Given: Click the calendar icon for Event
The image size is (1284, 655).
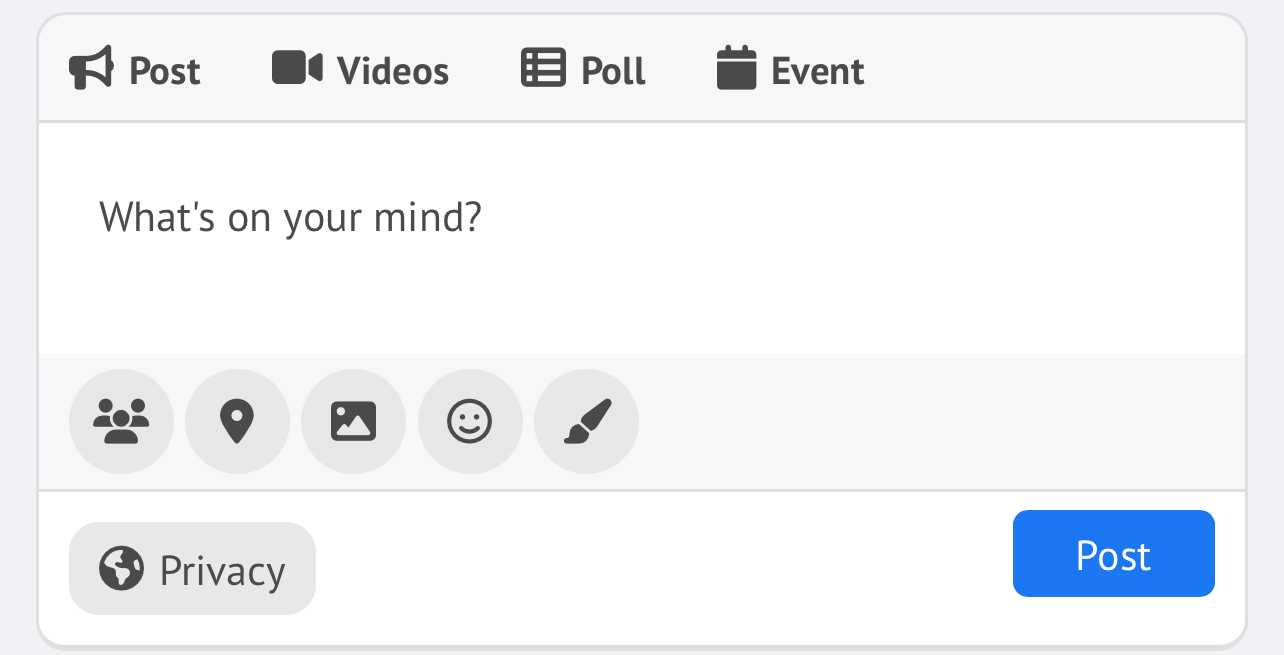Looking at the screenshot, I should (736, 70).
